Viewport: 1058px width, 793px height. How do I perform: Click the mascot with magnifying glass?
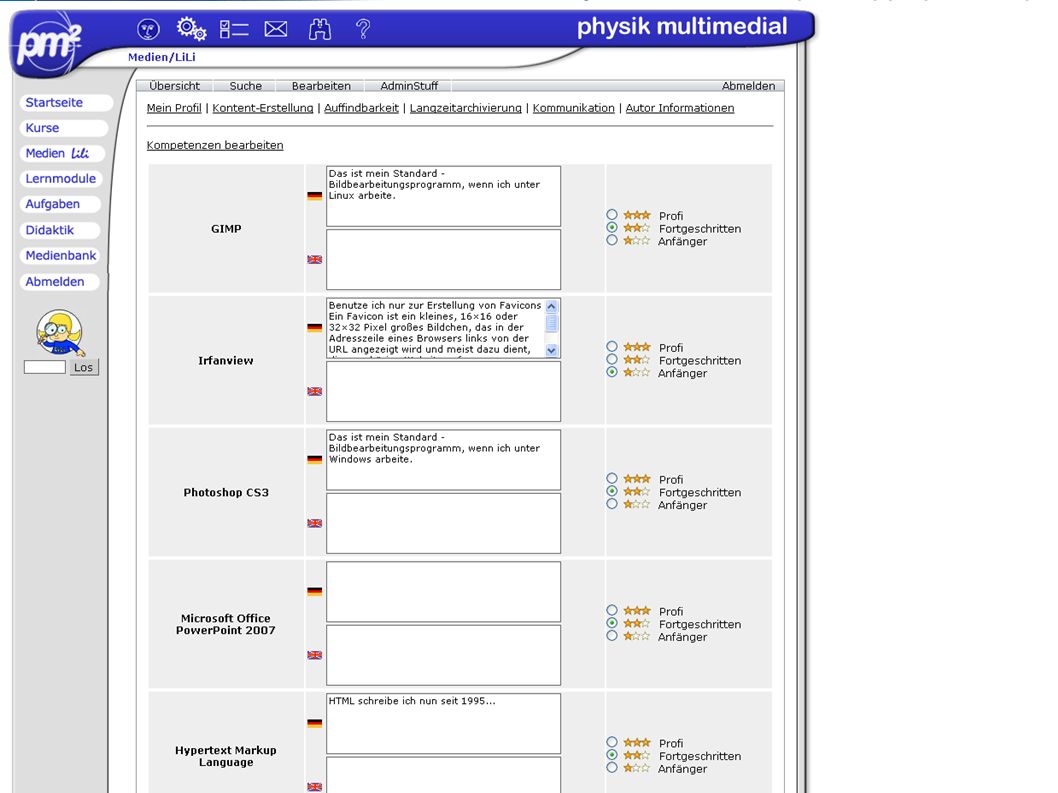tap(59, 333)
